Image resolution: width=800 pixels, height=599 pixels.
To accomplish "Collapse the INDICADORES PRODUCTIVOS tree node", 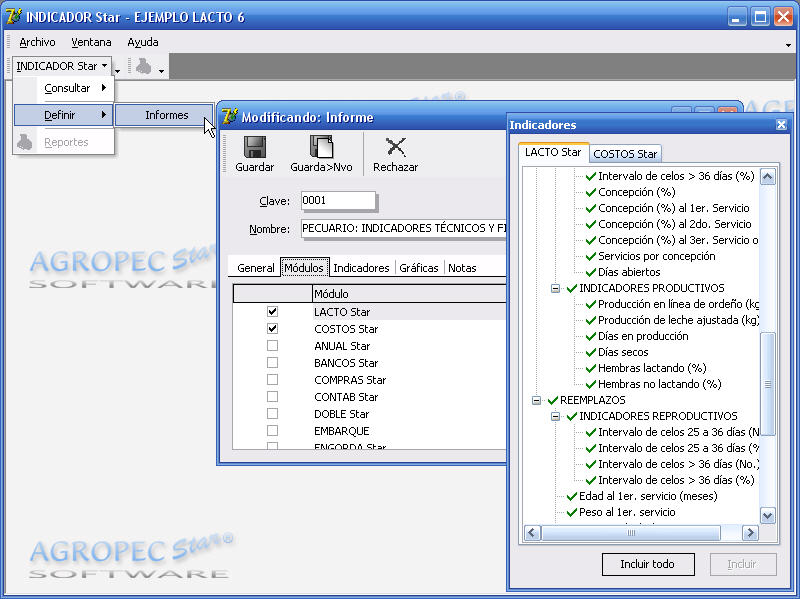I will (x=555, y=288).
